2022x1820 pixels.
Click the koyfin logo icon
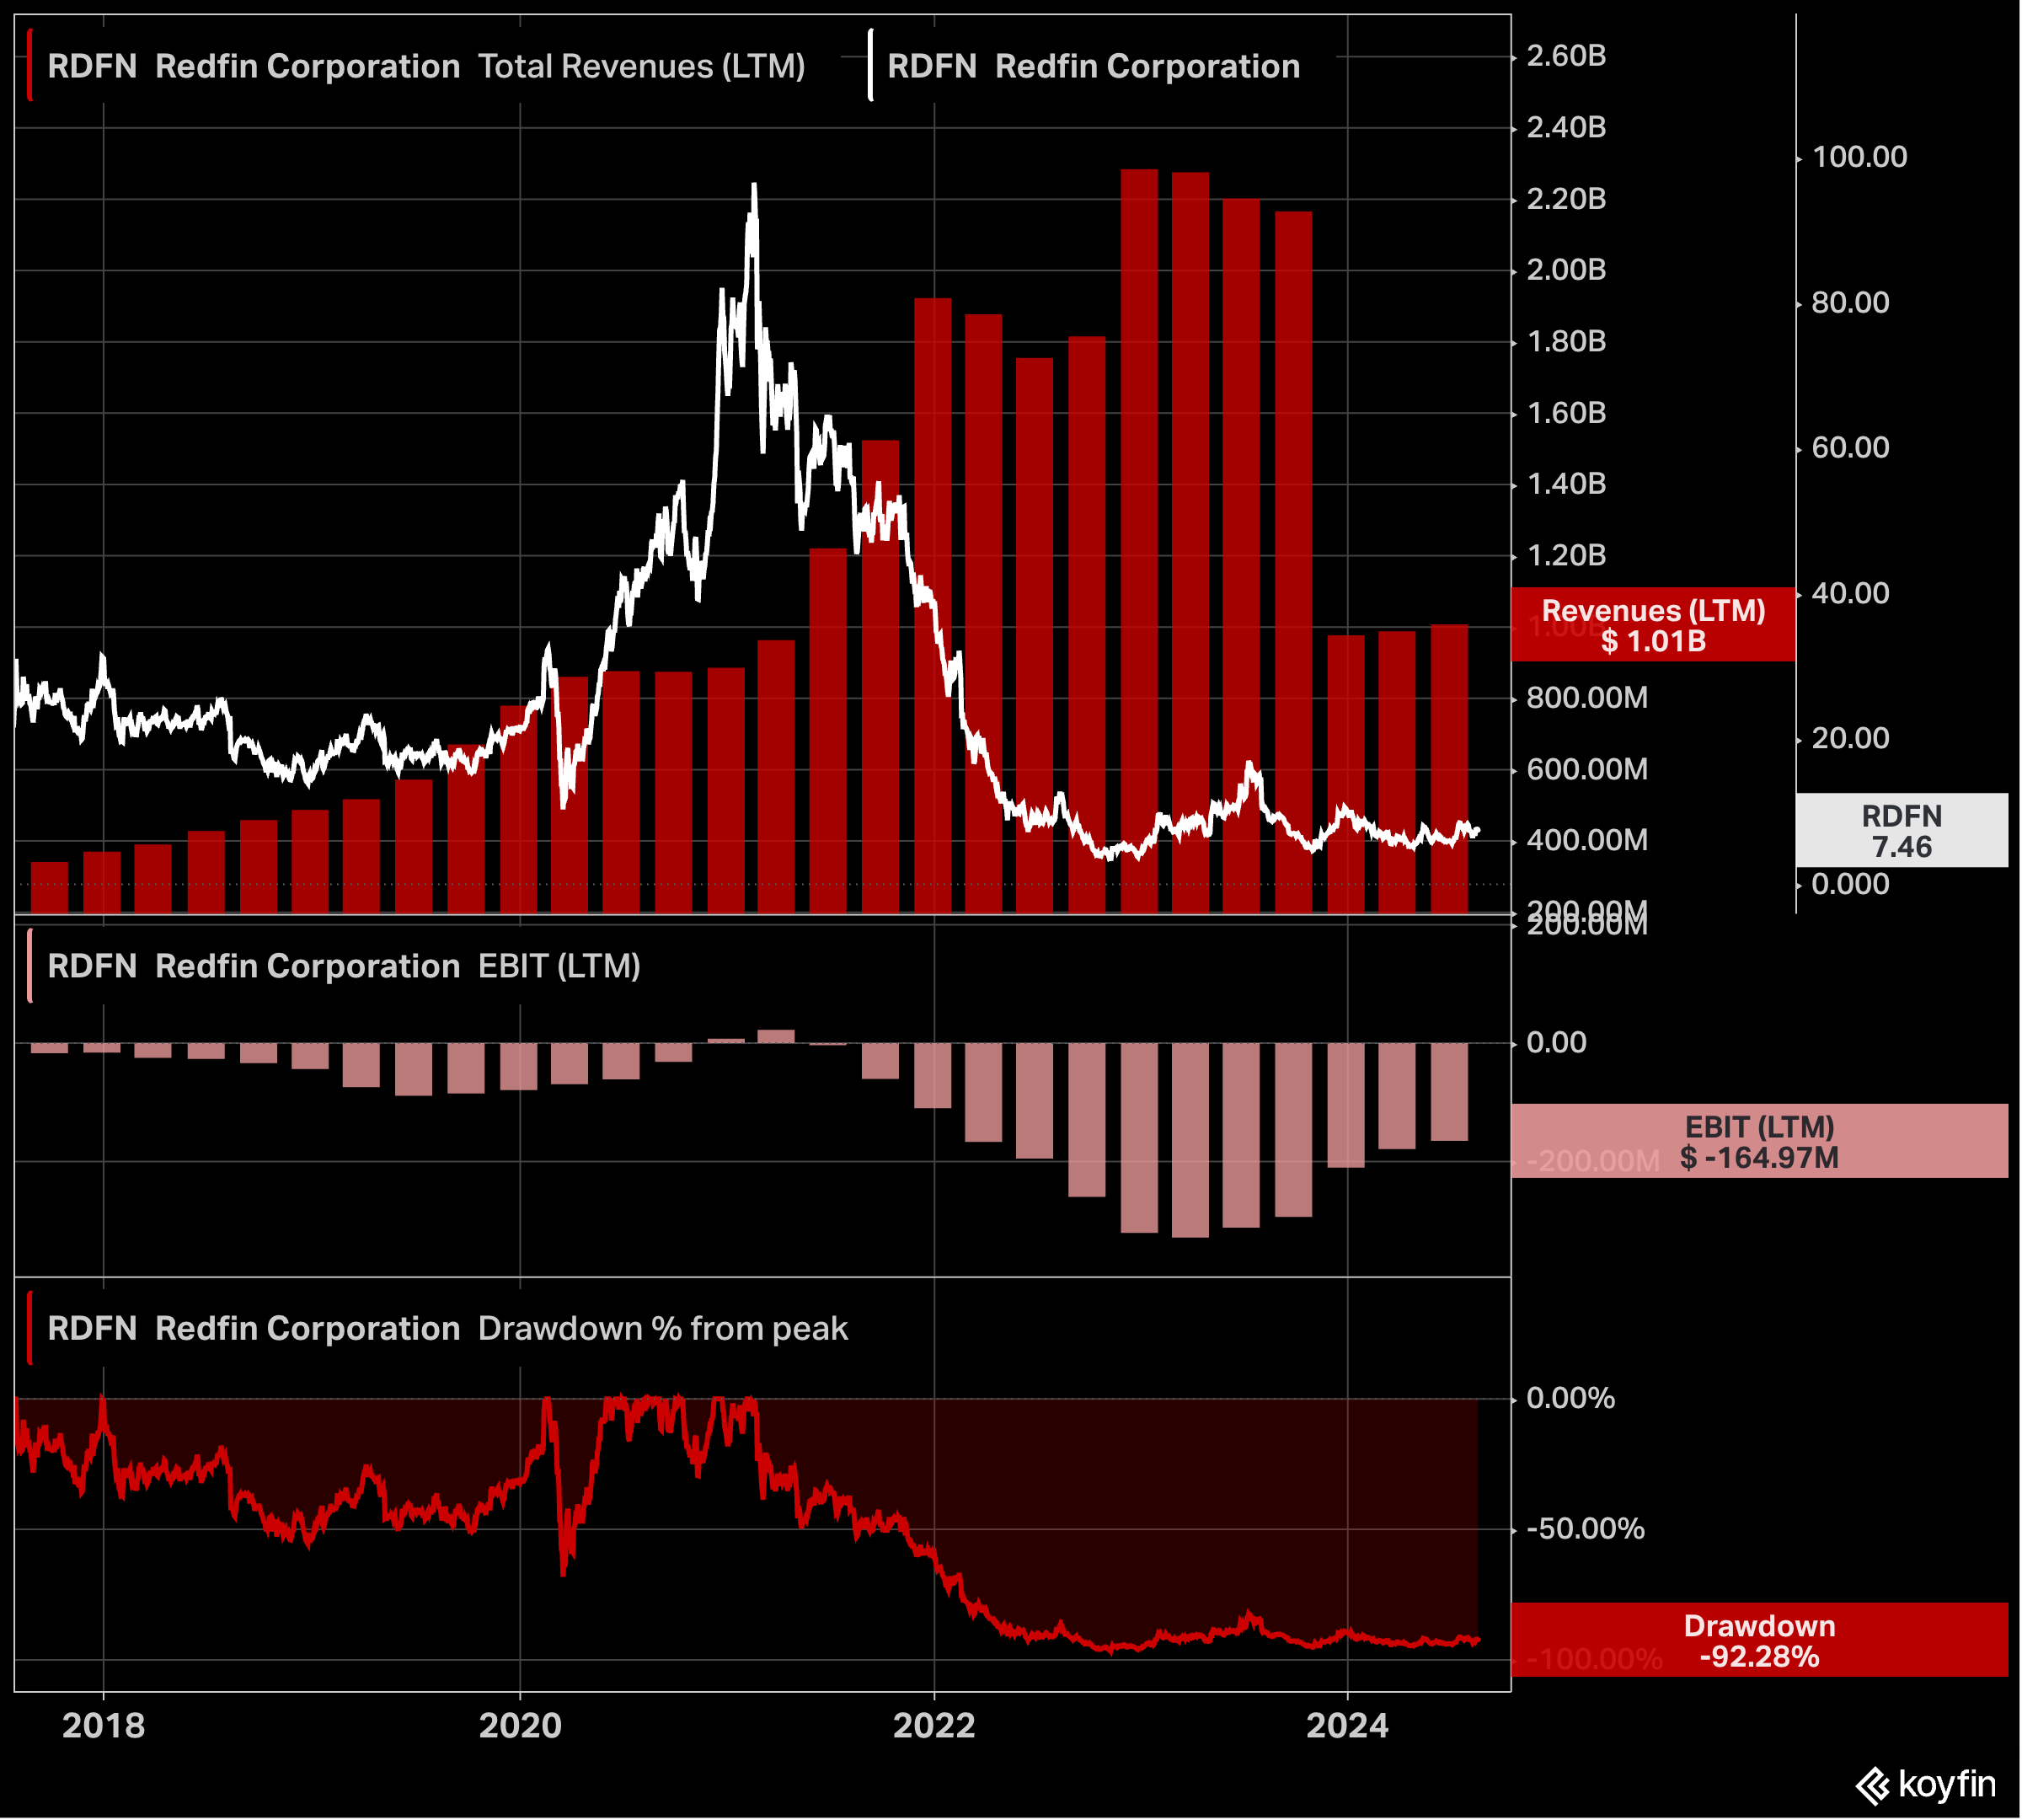pyautogui.click(x=1872, y=1786)
